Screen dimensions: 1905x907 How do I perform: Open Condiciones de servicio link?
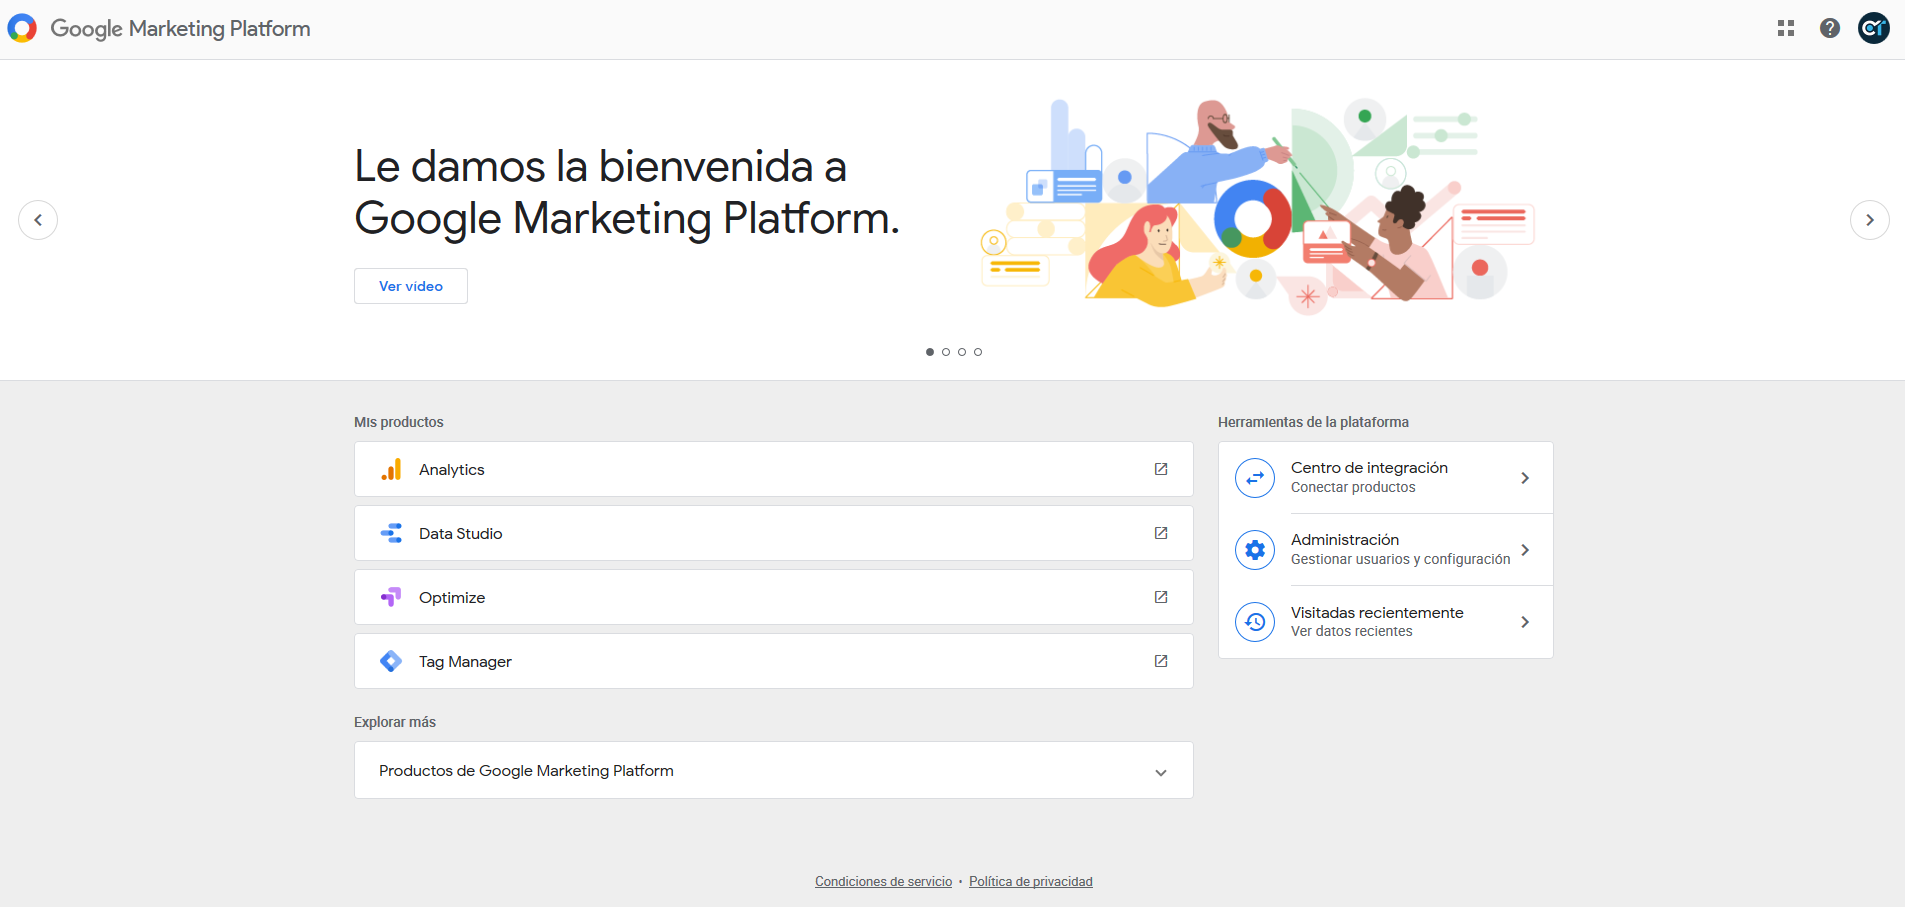click(883, 881)
